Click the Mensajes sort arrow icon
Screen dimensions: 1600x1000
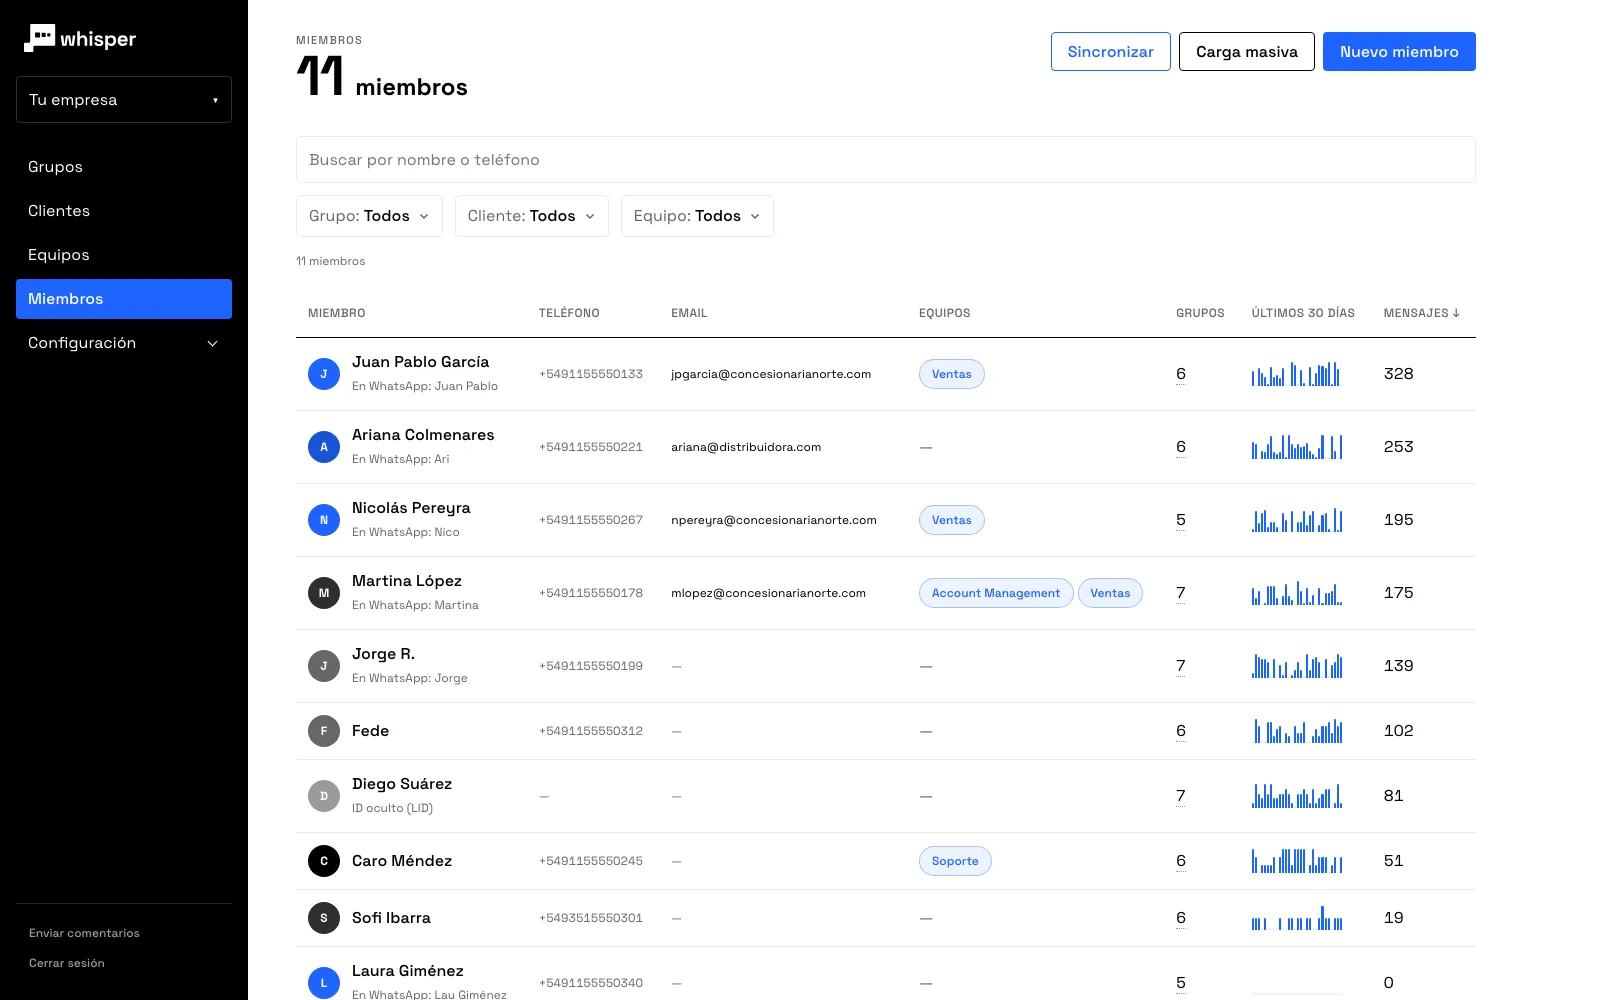point(1456,313)
